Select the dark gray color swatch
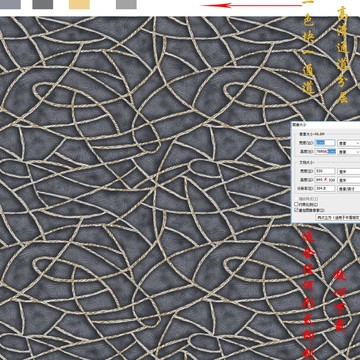360x360 pixels. point(43,4)
